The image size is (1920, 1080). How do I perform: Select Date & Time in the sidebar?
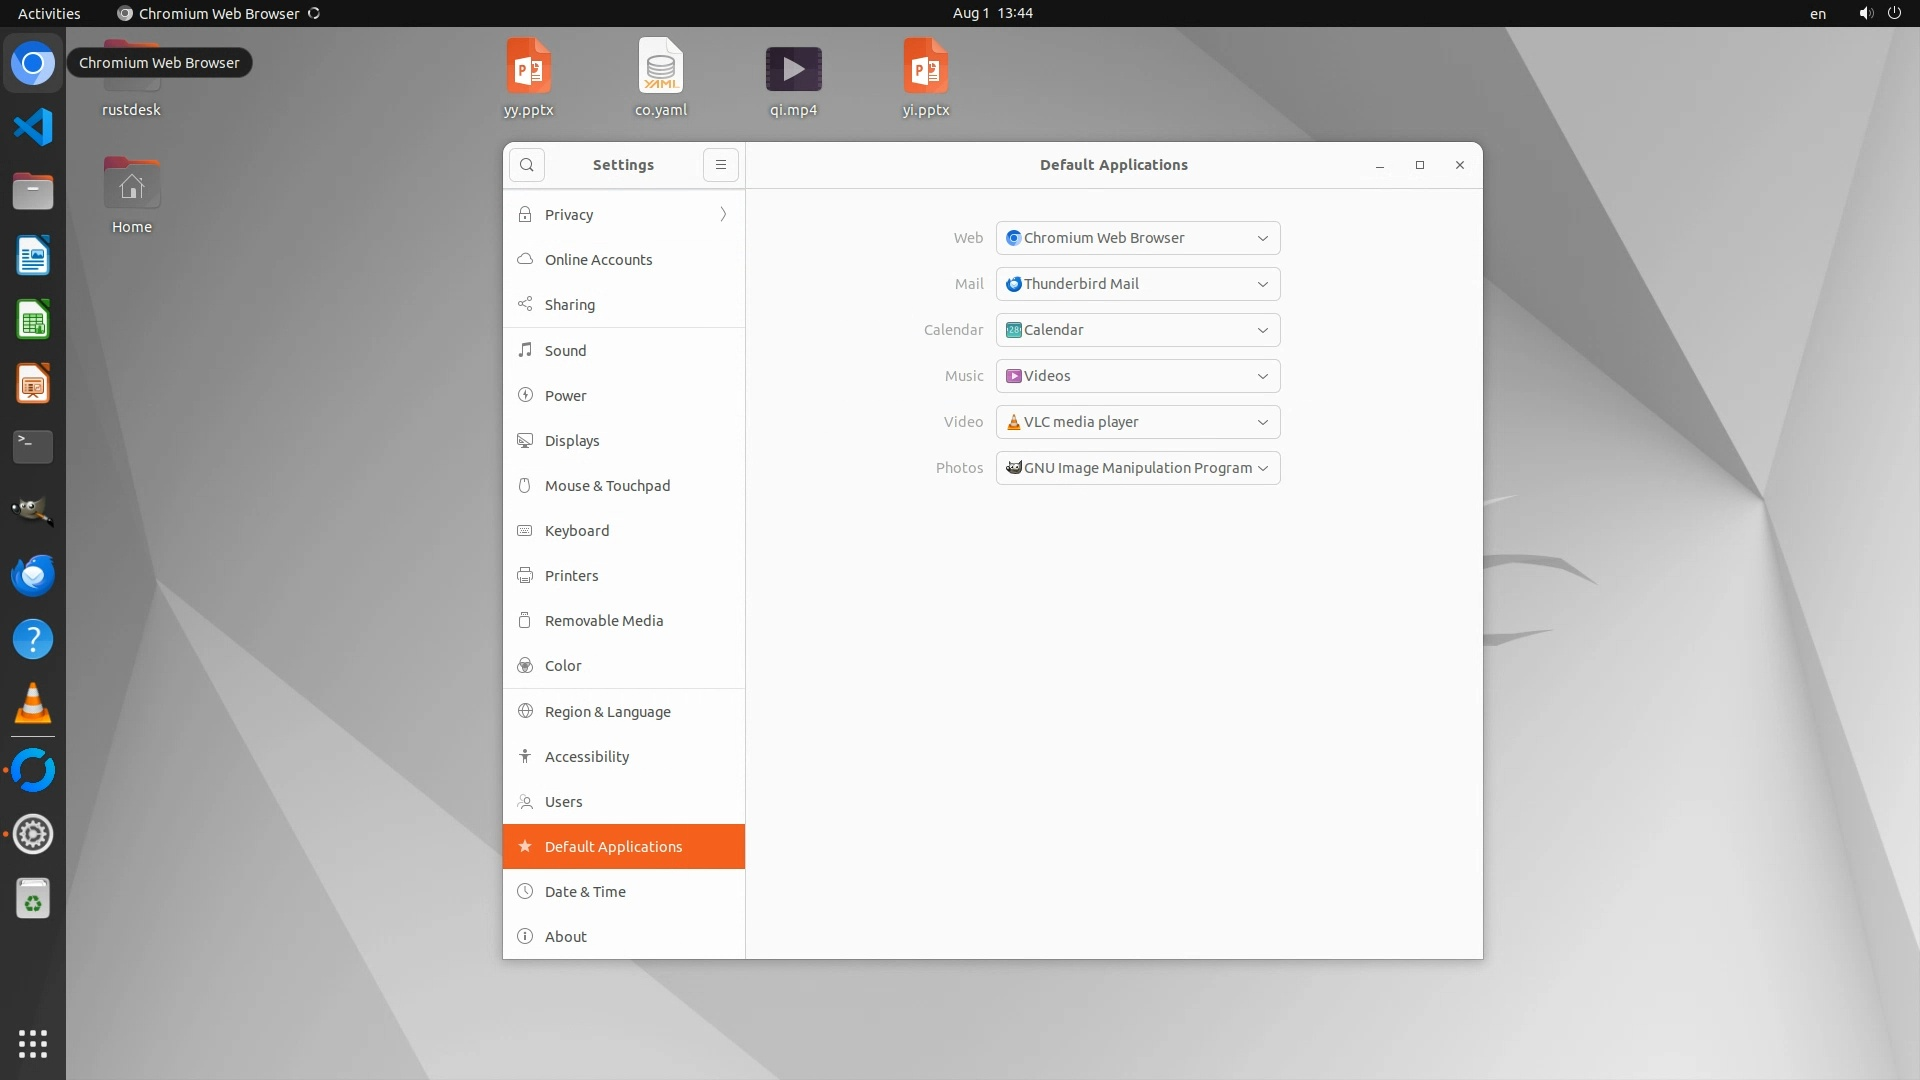pos(585,892)
